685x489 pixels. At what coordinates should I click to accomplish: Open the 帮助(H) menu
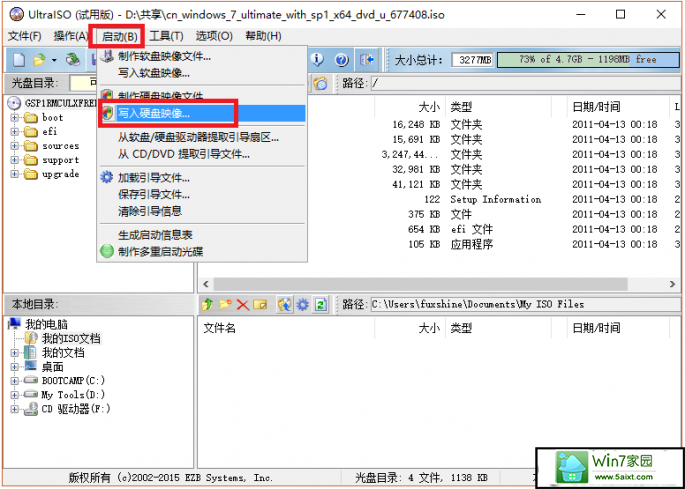(x=263, y=36)
